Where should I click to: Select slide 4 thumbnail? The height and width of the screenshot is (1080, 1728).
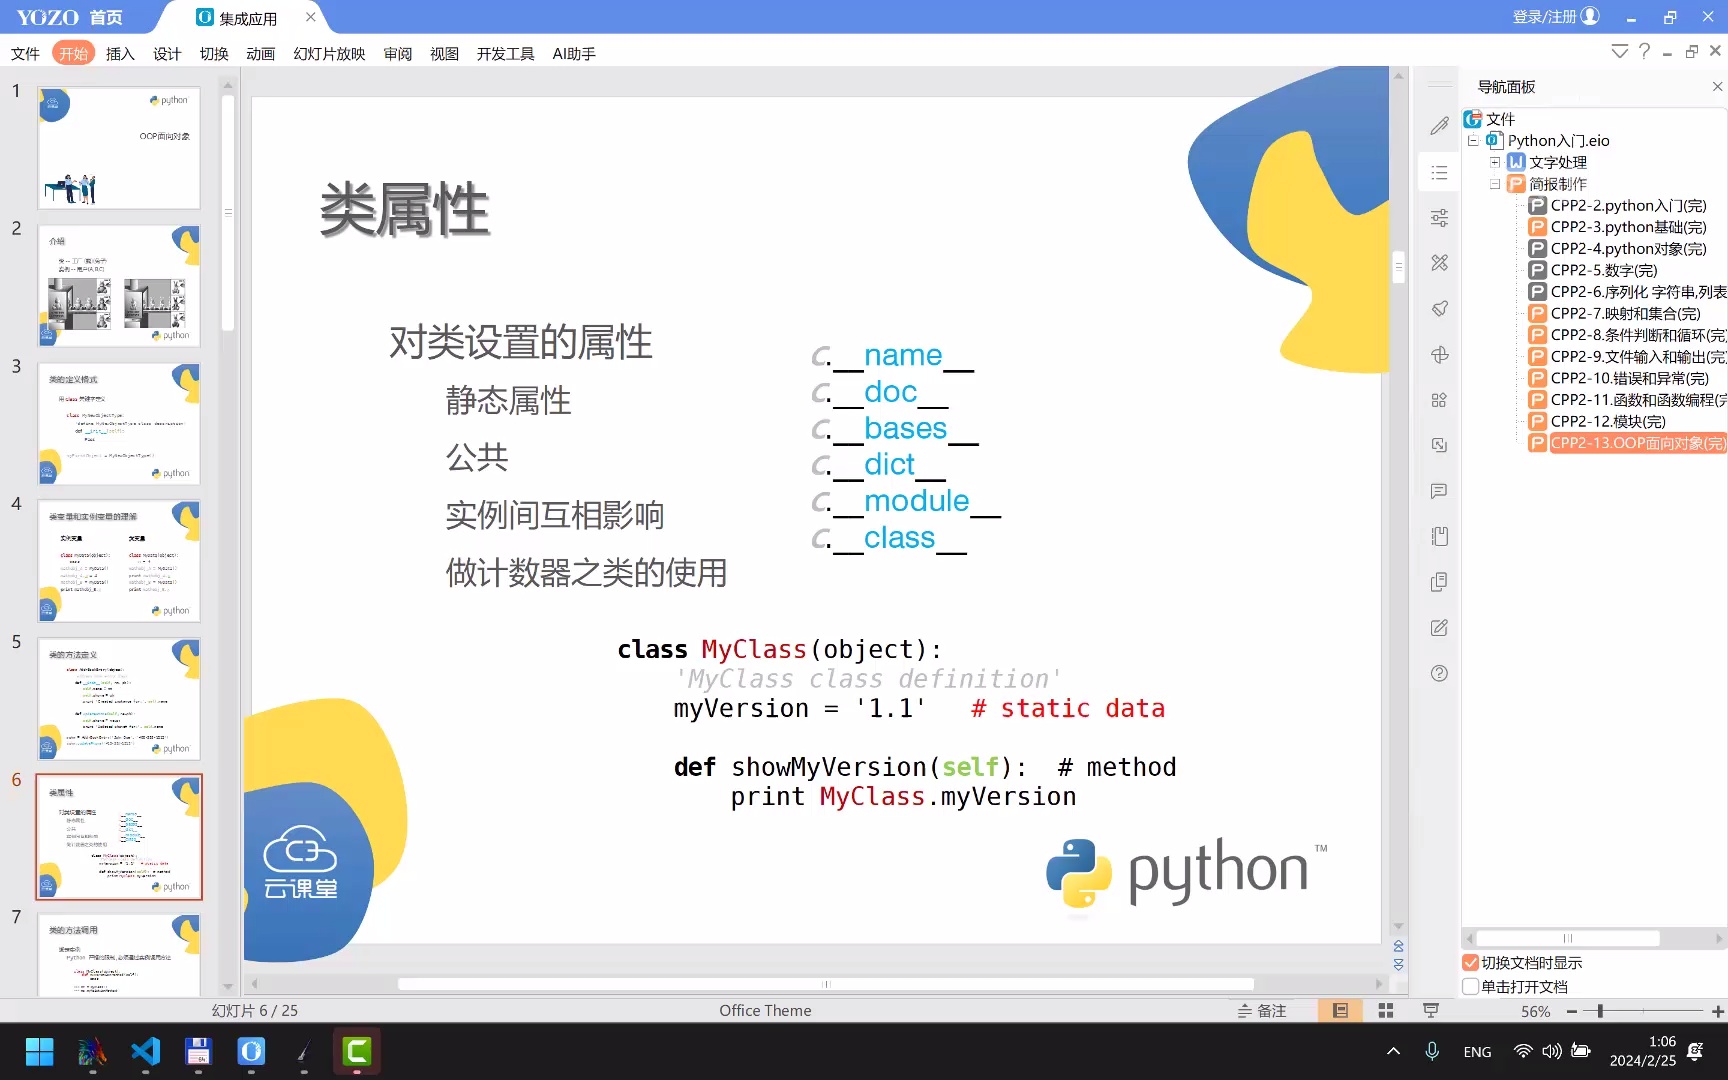[119, 561]
